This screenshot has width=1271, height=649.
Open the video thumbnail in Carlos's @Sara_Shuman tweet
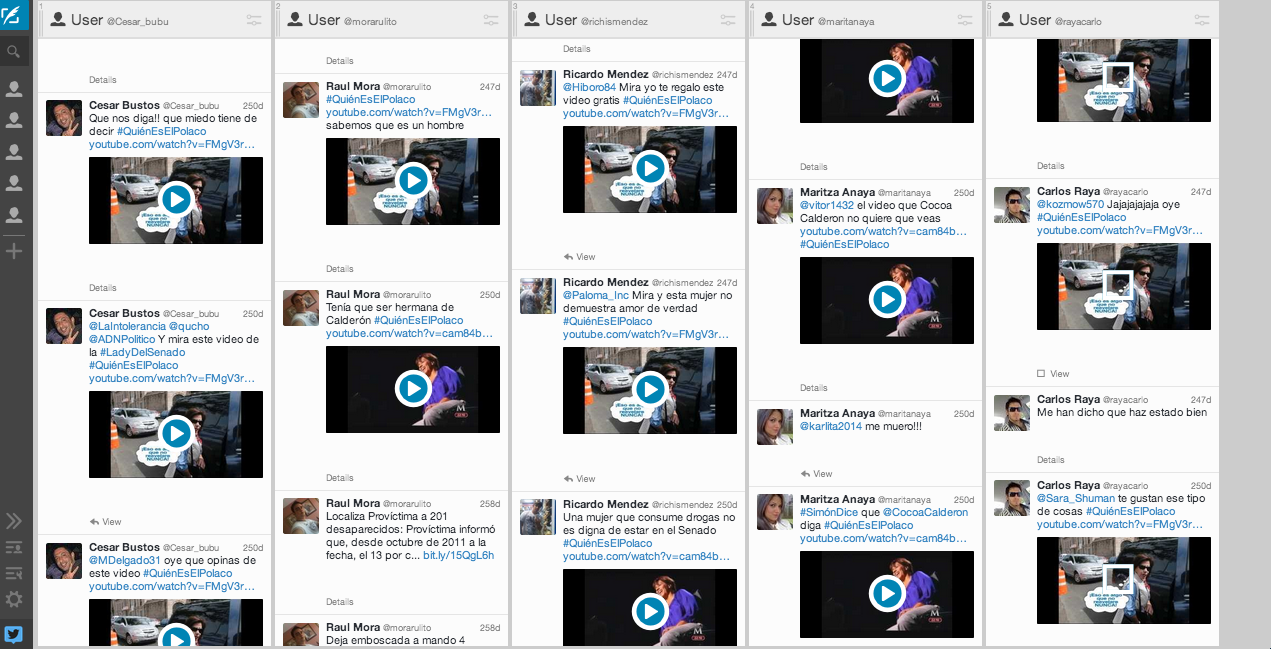1124,580
